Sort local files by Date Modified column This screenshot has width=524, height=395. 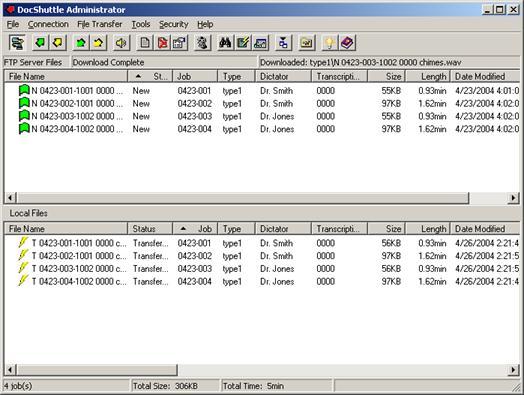(x=485, y=229)
